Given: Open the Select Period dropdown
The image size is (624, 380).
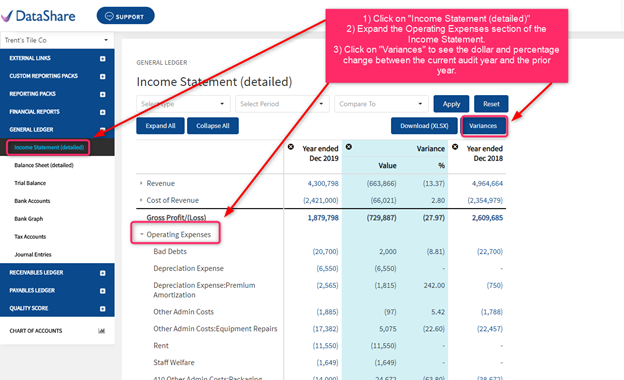Looking at the screenshot, I should (282, 104).
